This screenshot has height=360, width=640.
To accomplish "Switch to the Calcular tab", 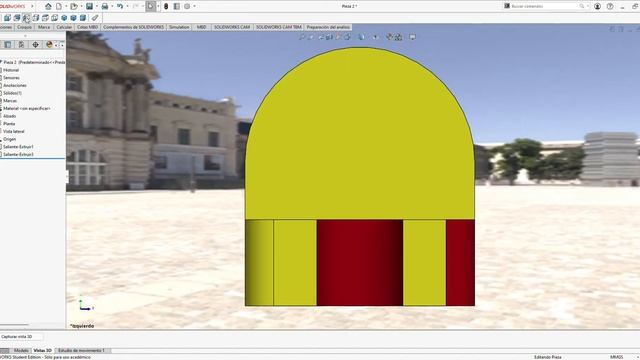I will (64, 27).
